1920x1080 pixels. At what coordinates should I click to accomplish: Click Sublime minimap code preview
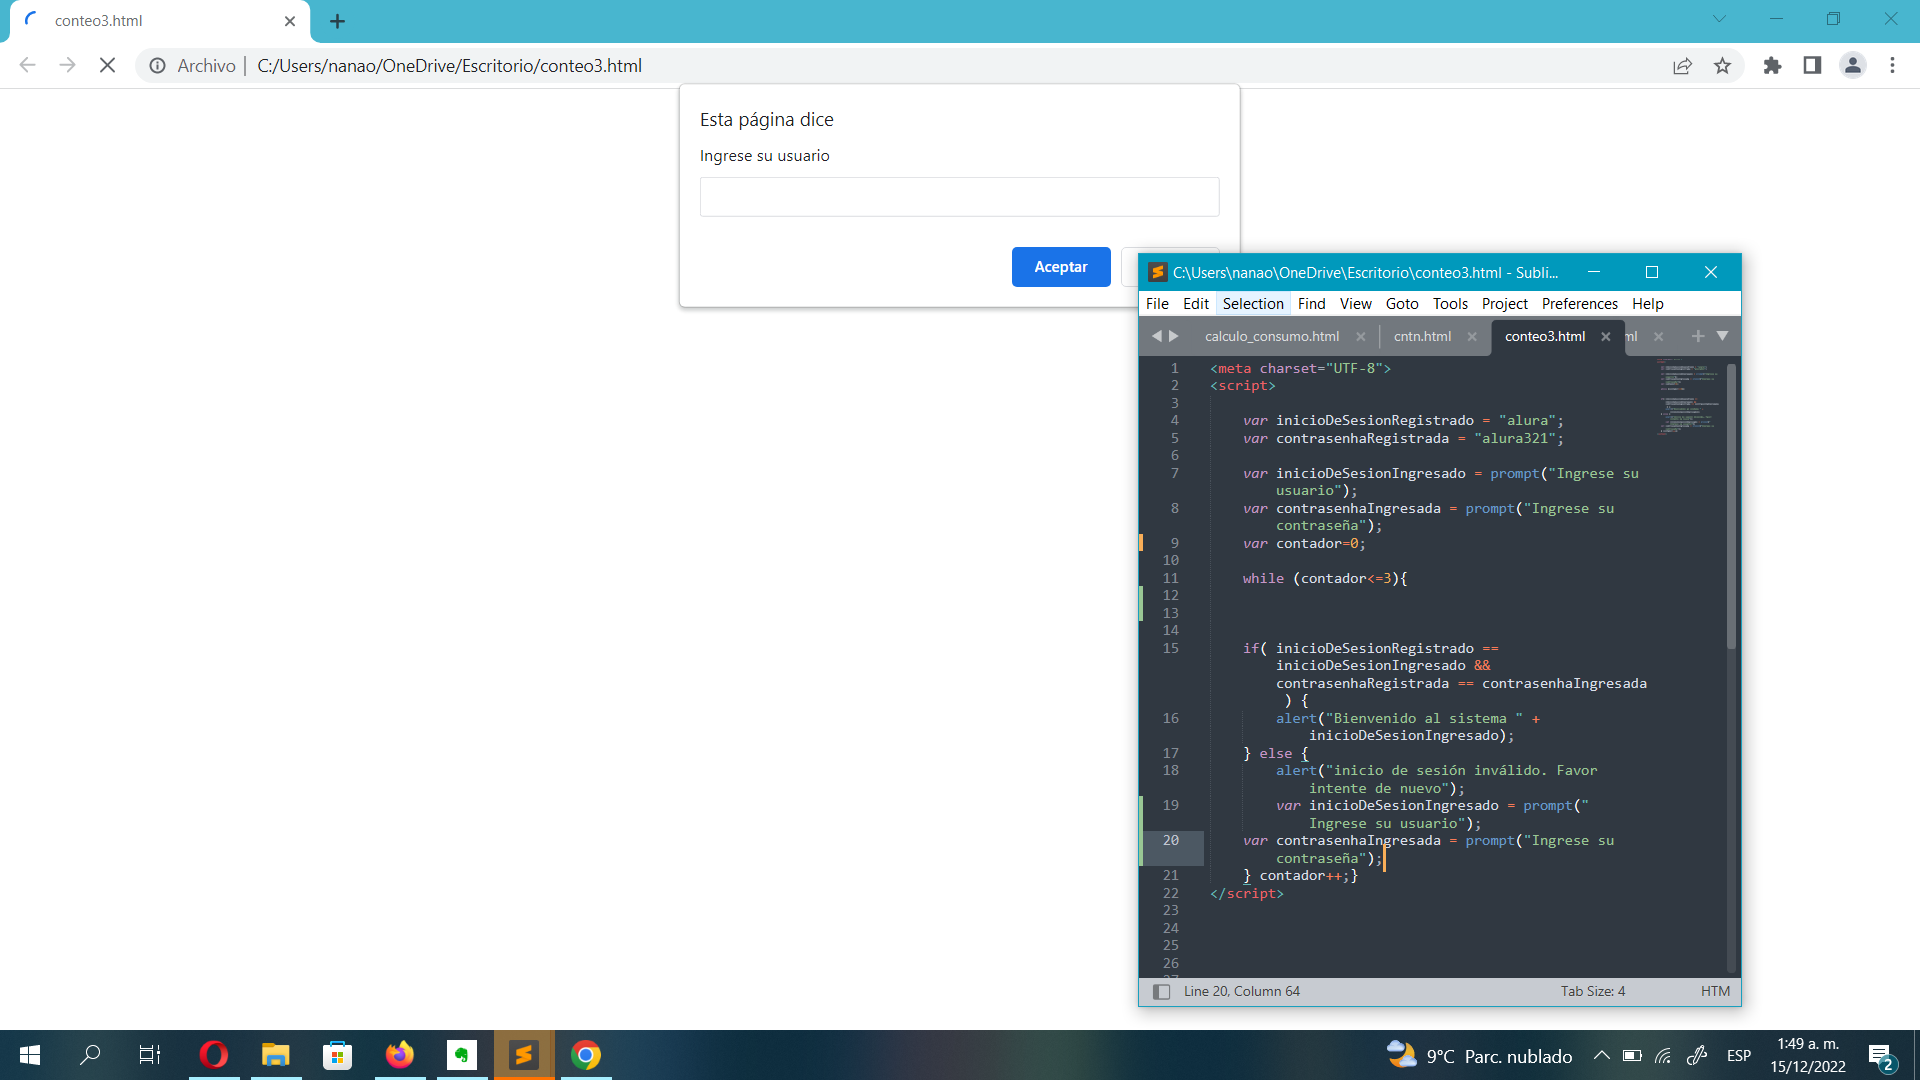tap(1688, 396)
